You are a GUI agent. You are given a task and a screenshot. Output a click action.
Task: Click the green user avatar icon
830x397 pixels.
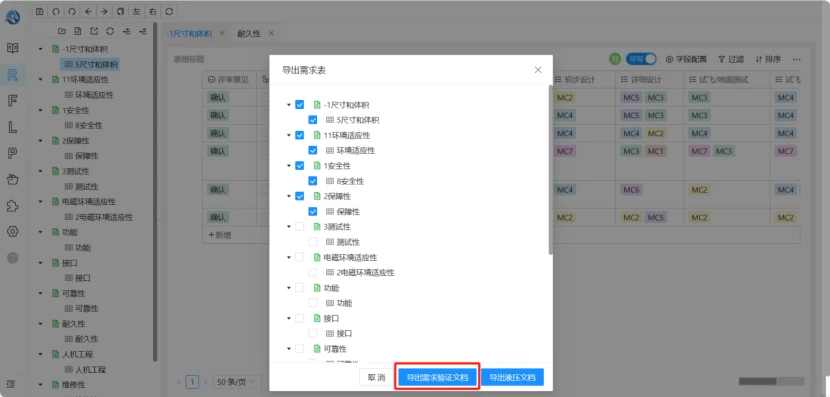point(615,59)
